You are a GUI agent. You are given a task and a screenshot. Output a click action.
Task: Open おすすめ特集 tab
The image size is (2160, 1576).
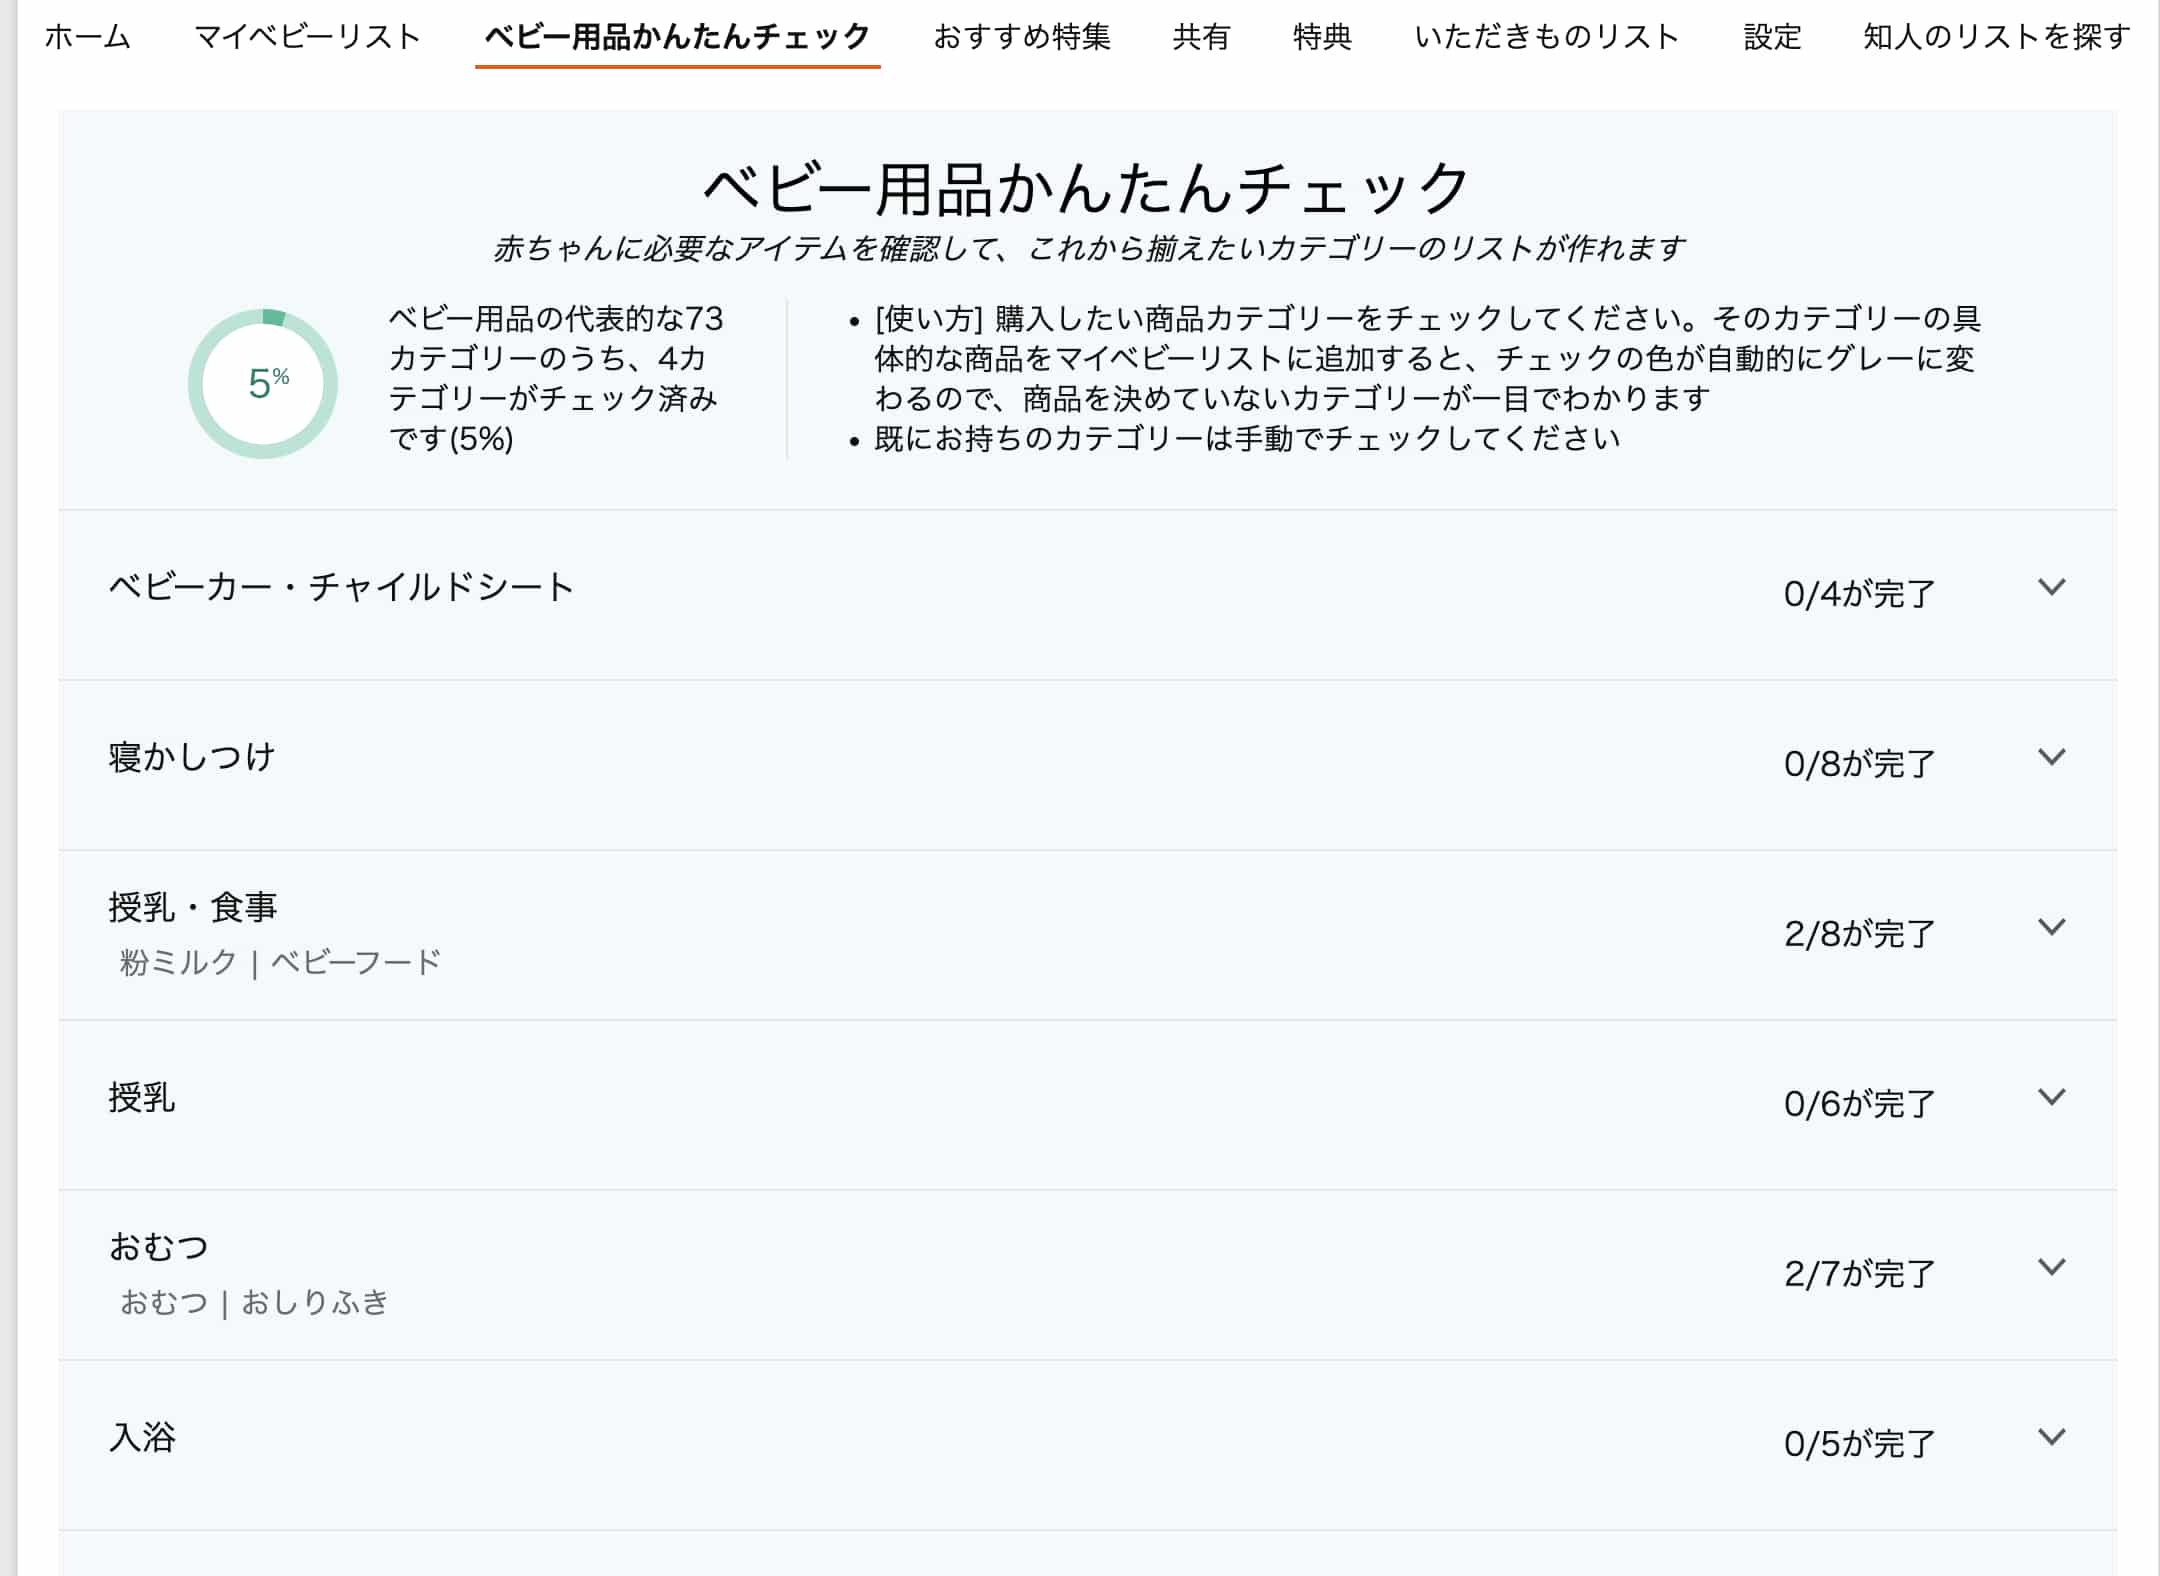coord(1022,37)
